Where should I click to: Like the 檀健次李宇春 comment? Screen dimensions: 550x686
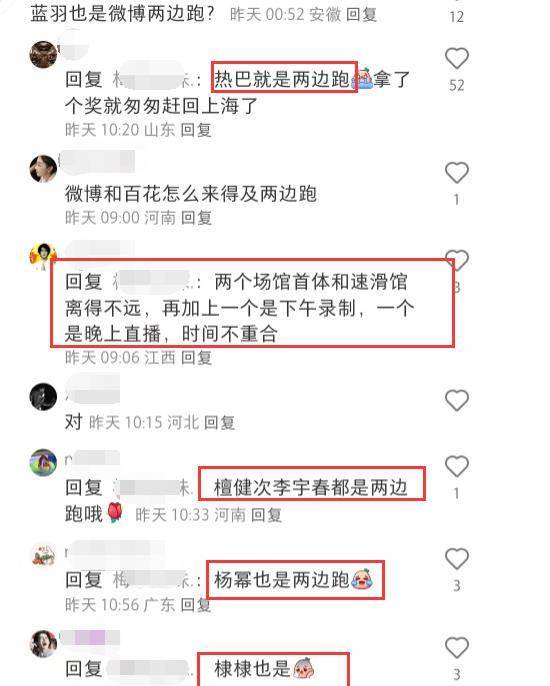tap(457, 466)
